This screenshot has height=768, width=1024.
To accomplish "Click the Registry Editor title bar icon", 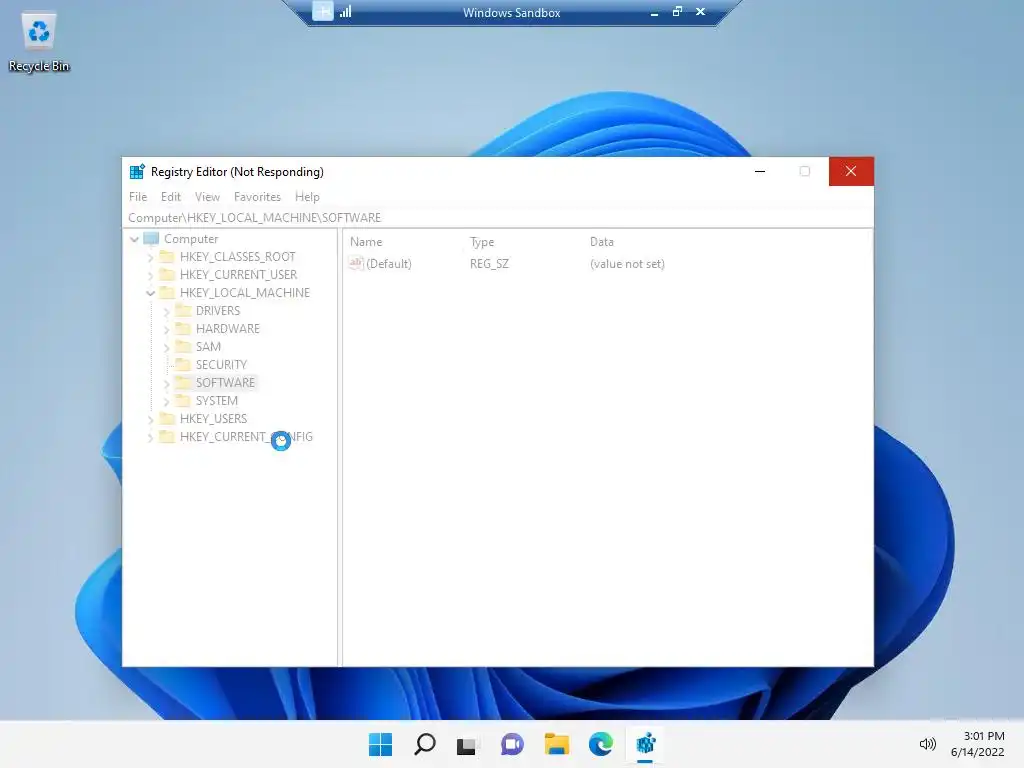I will click(x=137, y=172).
